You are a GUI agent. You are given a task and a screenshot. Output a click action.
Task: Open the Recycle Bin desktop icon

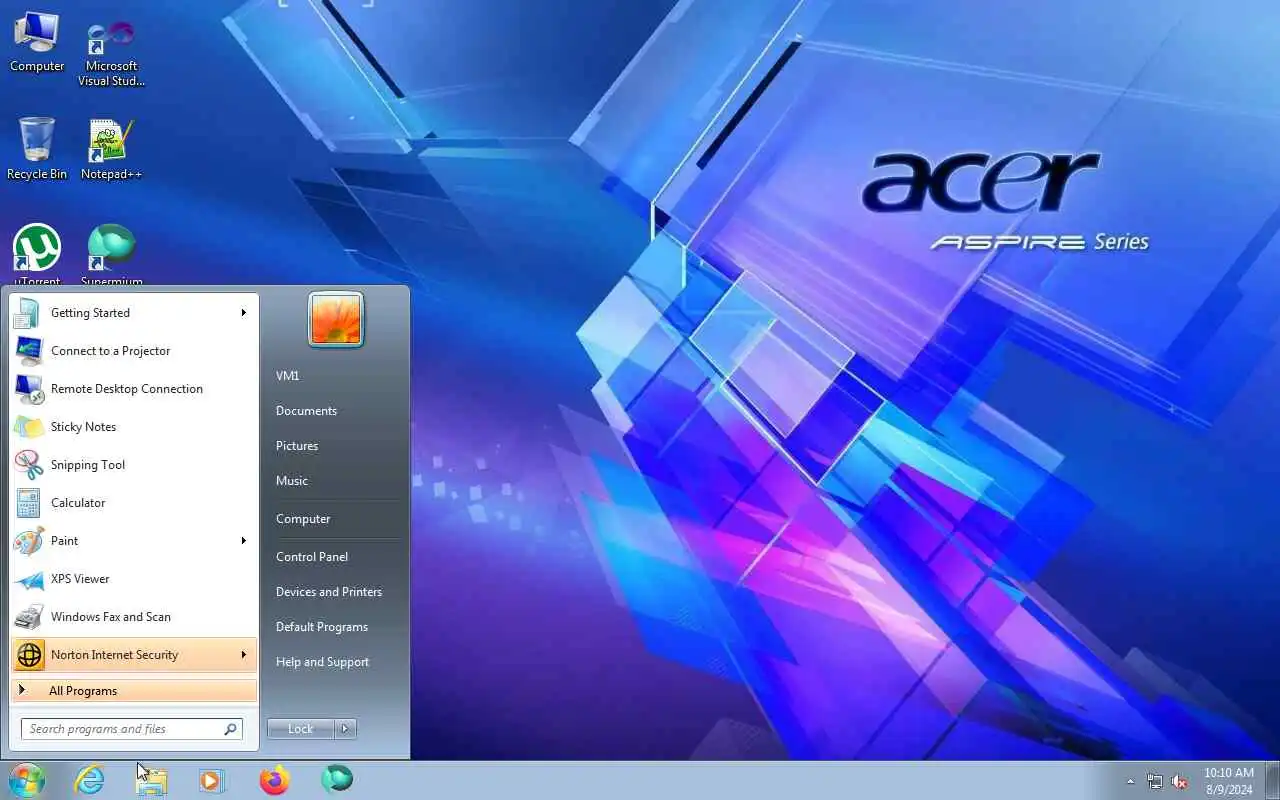point(37,149)
